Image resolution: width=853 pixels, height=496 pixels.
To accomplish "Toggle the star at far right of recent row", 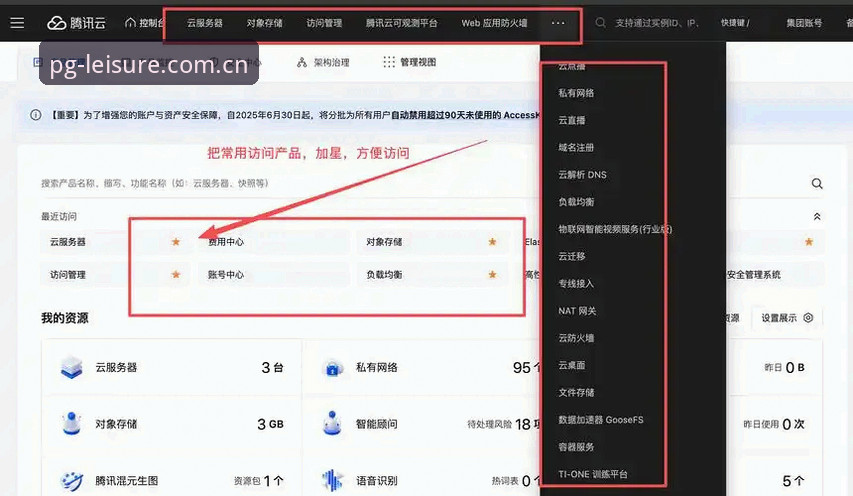I will (x=809, y=241).
